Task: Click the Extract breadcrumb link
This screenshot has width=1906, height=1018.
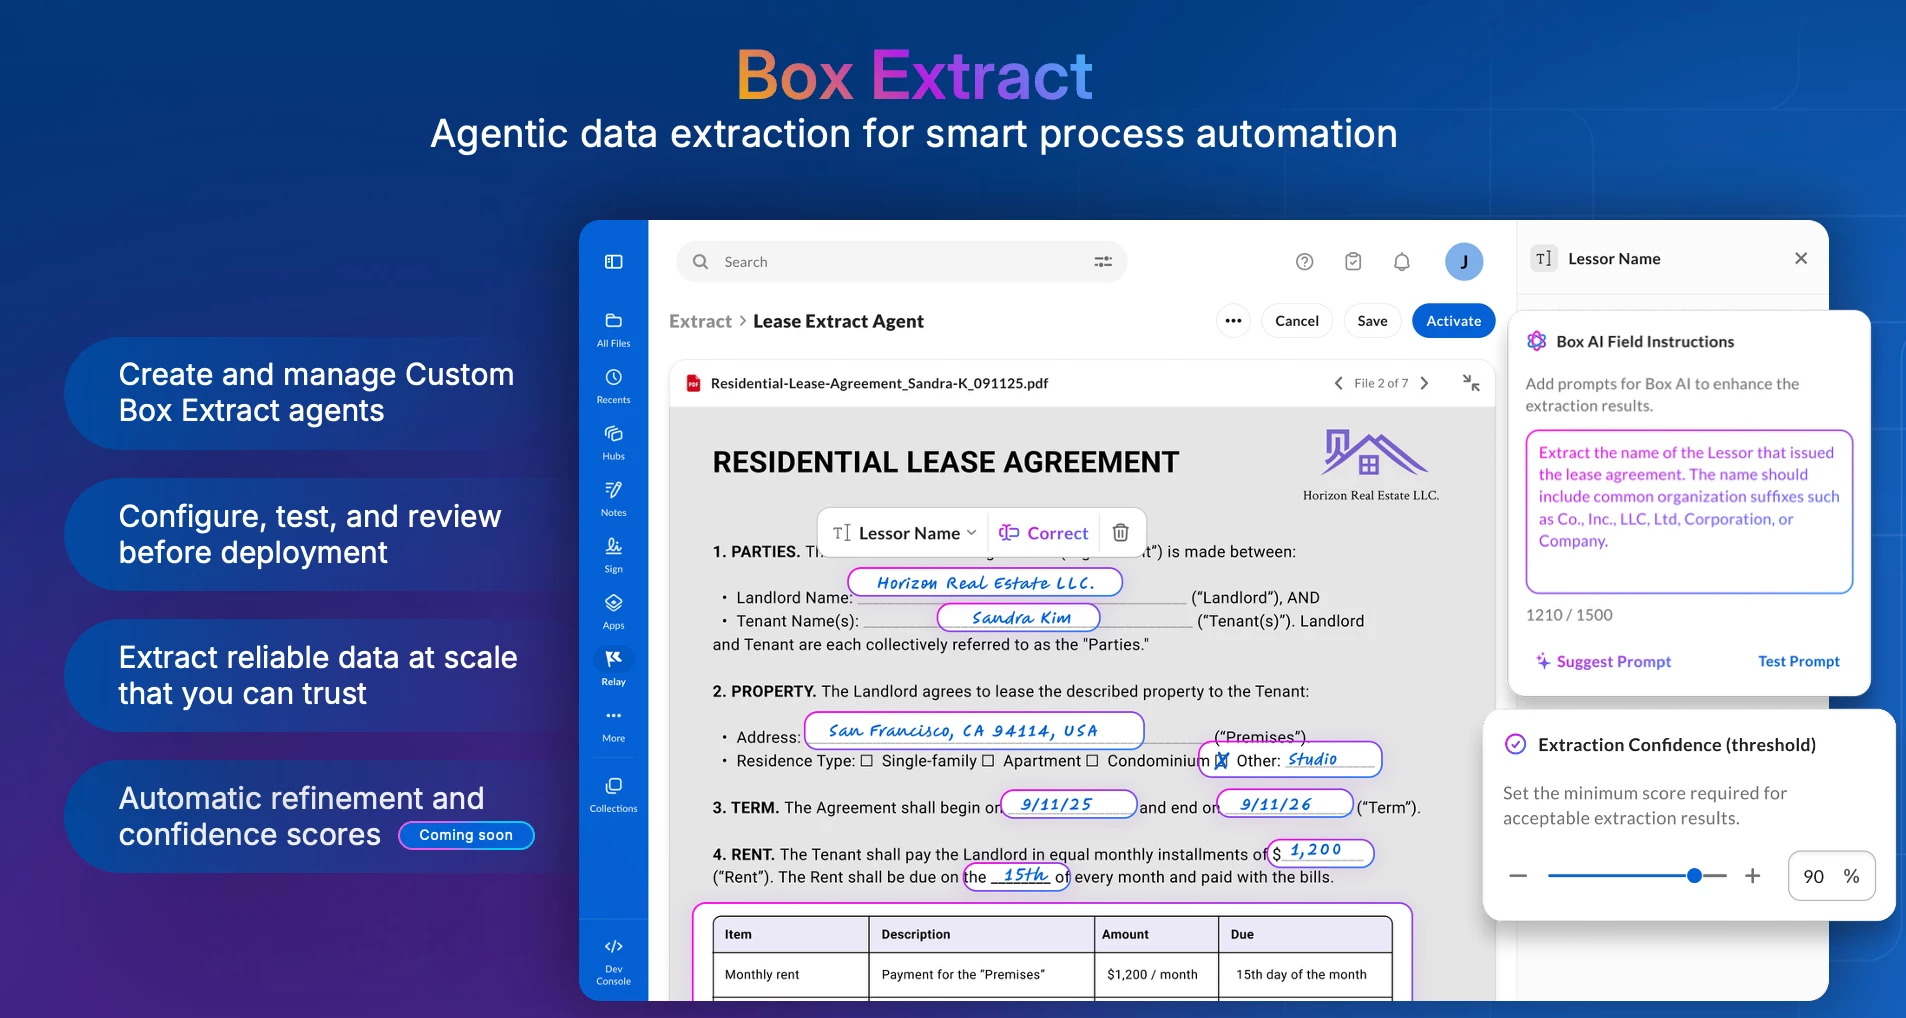Action: [700, 321]
